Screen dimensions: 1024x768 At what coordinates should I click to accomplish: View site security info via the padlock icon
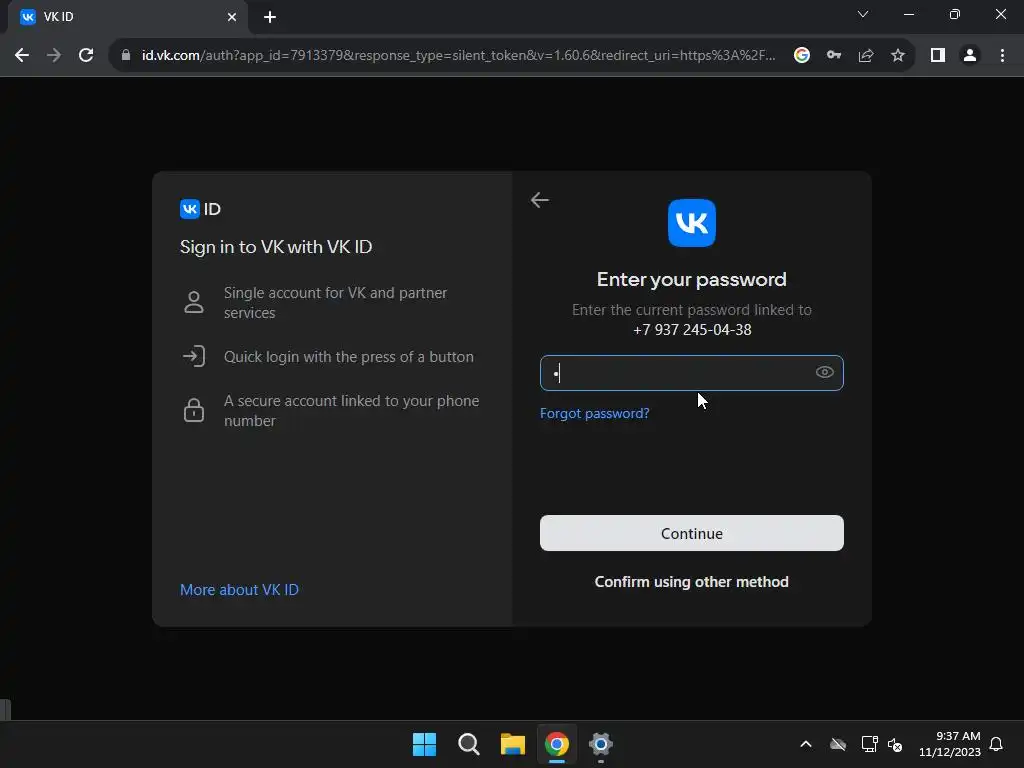click(126, 56)
